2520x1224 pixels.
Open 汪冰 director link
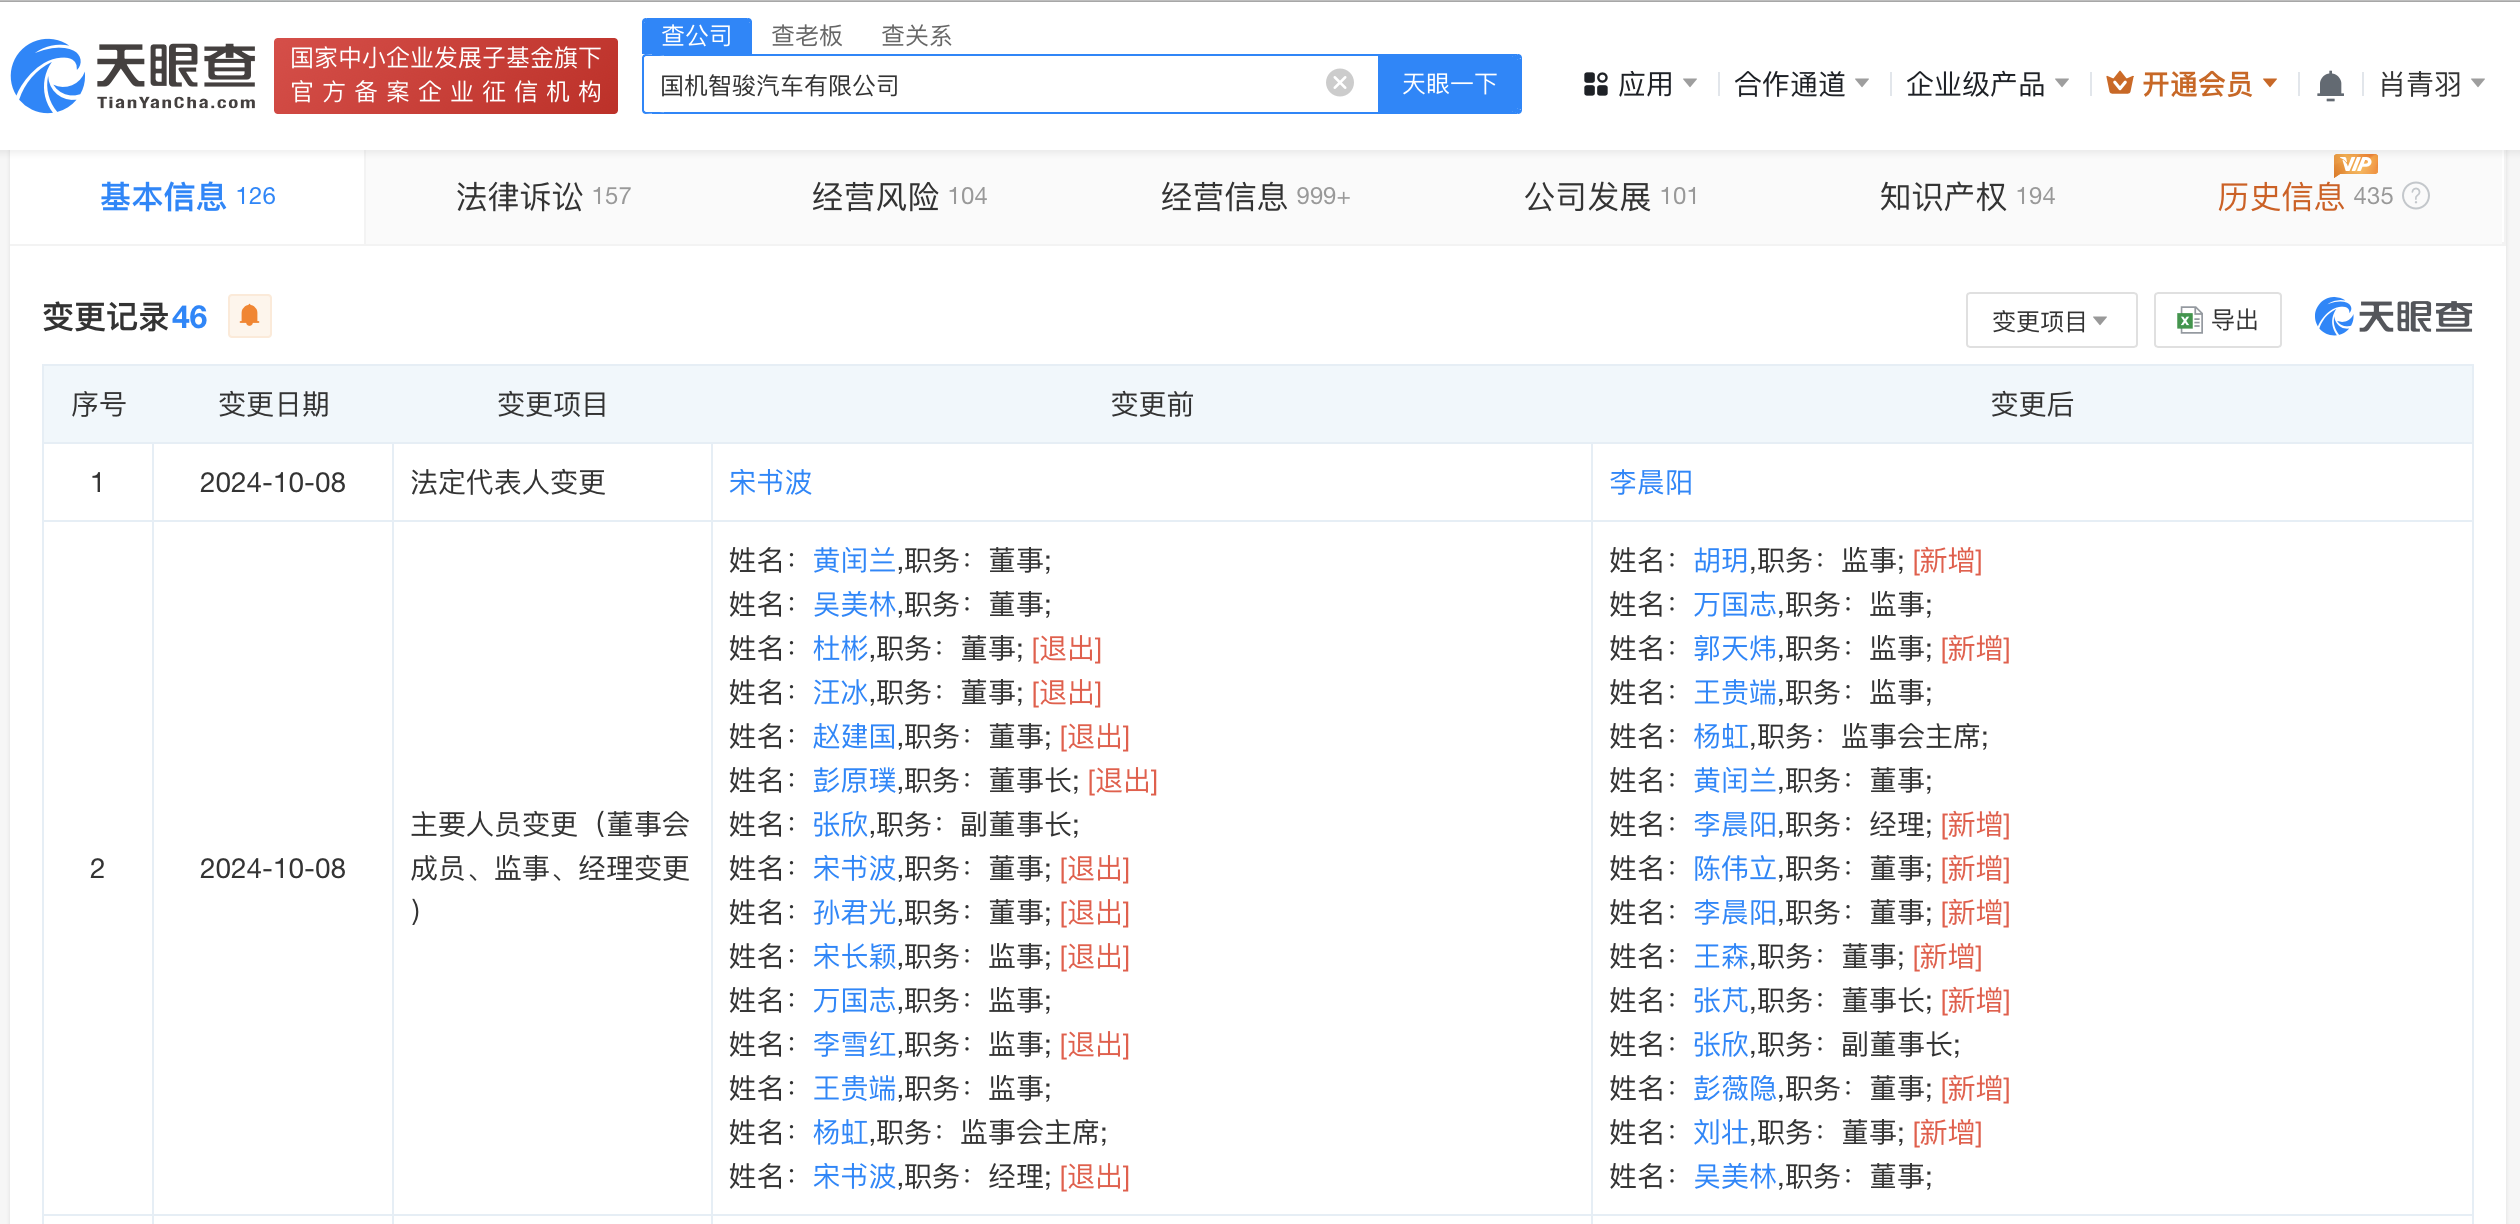[840, 692]
